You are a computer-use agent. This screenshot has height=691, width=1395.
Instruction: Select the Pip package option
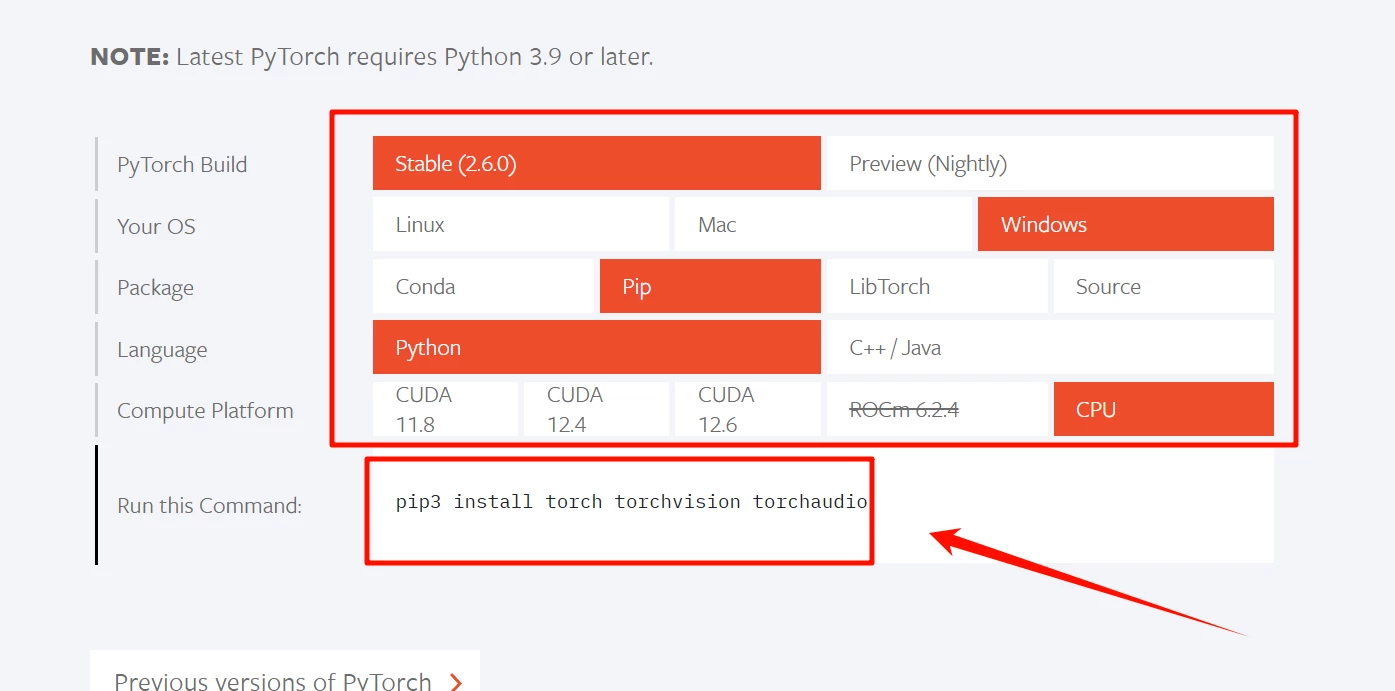709,287
